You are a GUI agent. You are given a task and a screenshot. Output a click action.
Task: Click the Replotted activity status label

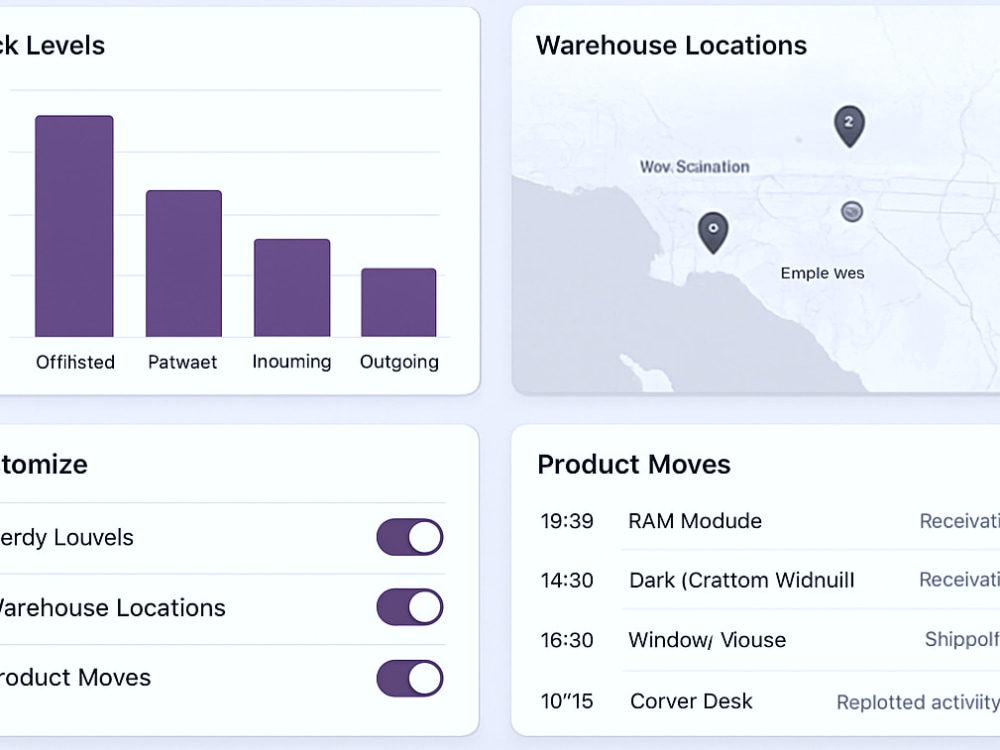918,702
